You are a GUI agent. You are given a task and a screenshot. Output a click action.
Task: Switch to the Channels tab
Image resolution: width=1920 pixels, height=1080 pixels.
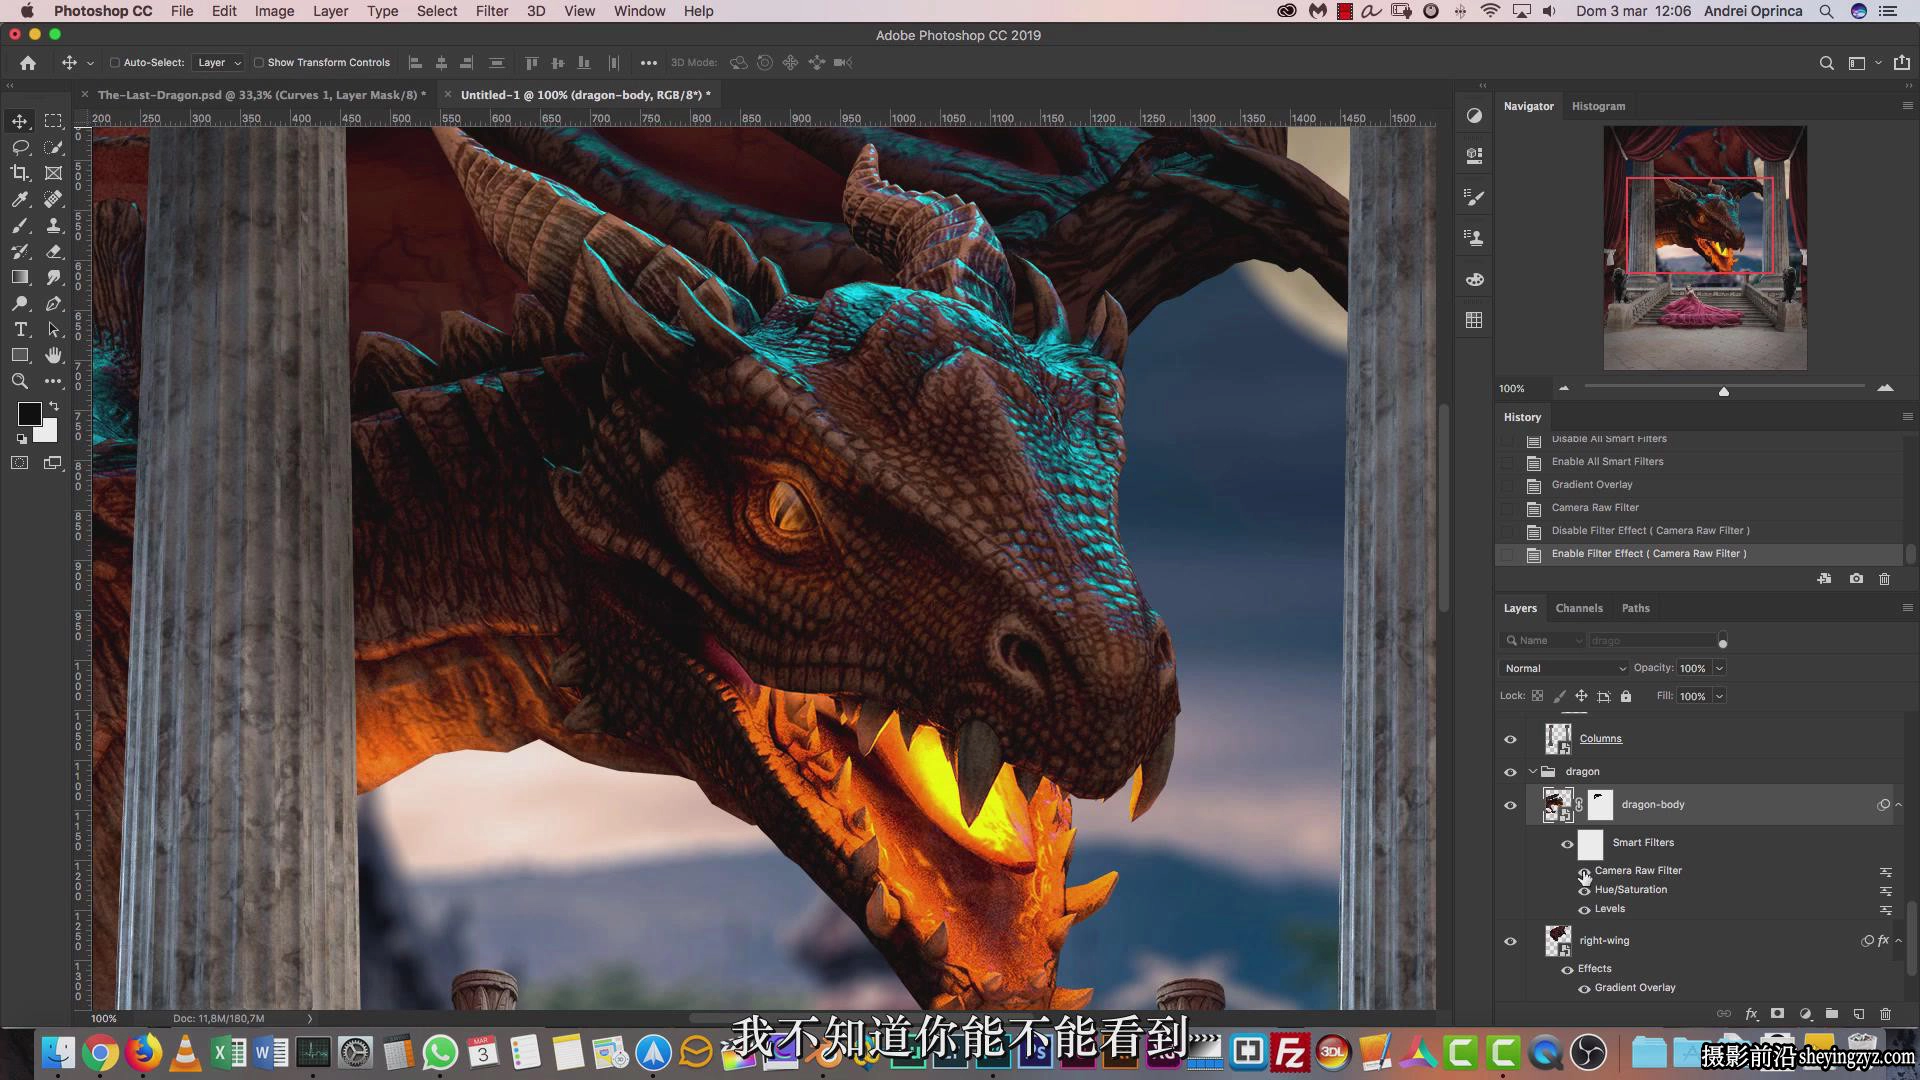1579,608
